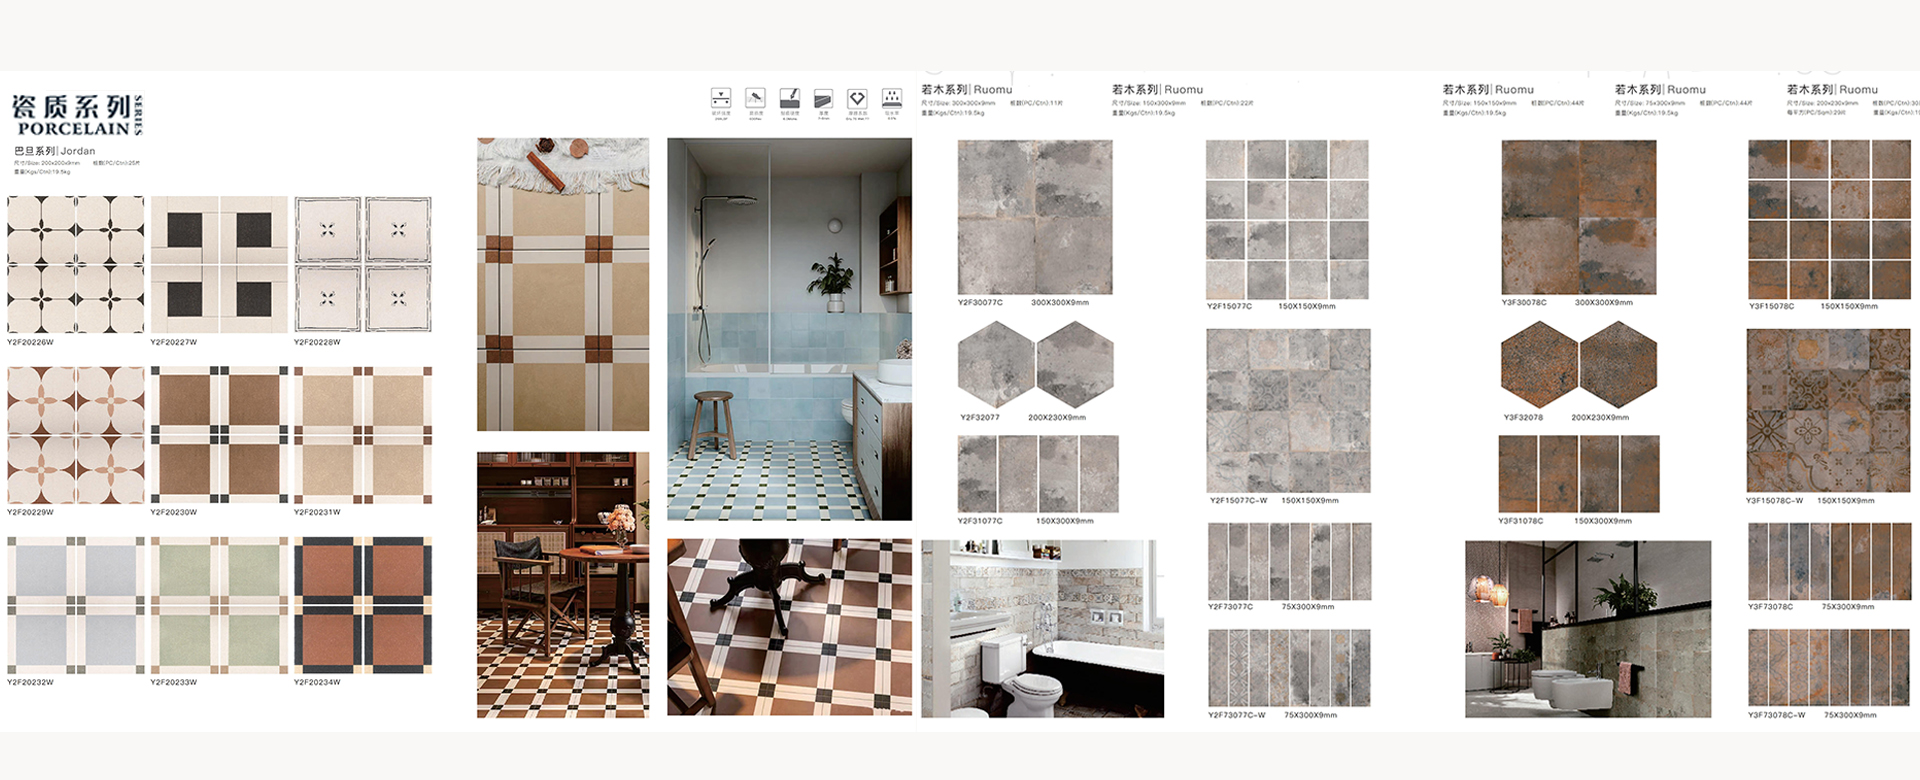Open rust hexagon tile Y3F32078
The width and height of the screenshot is (1920, 780).
[1579, 365]
